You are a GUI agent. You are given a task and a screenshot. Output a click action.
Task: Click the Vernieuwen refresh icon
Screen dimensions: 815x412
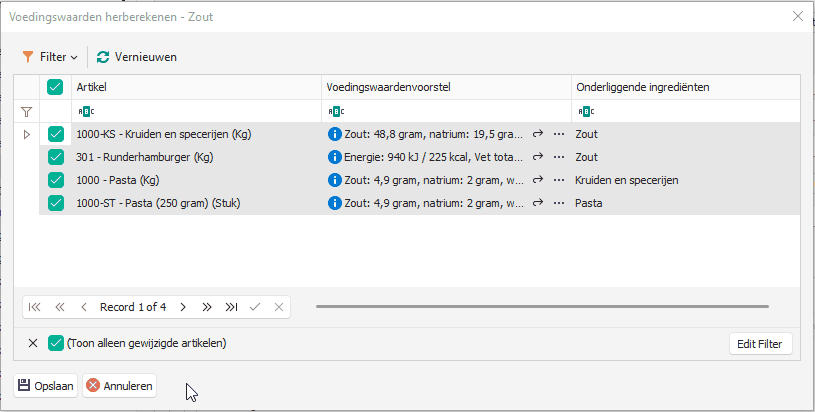tap(102, 57)
